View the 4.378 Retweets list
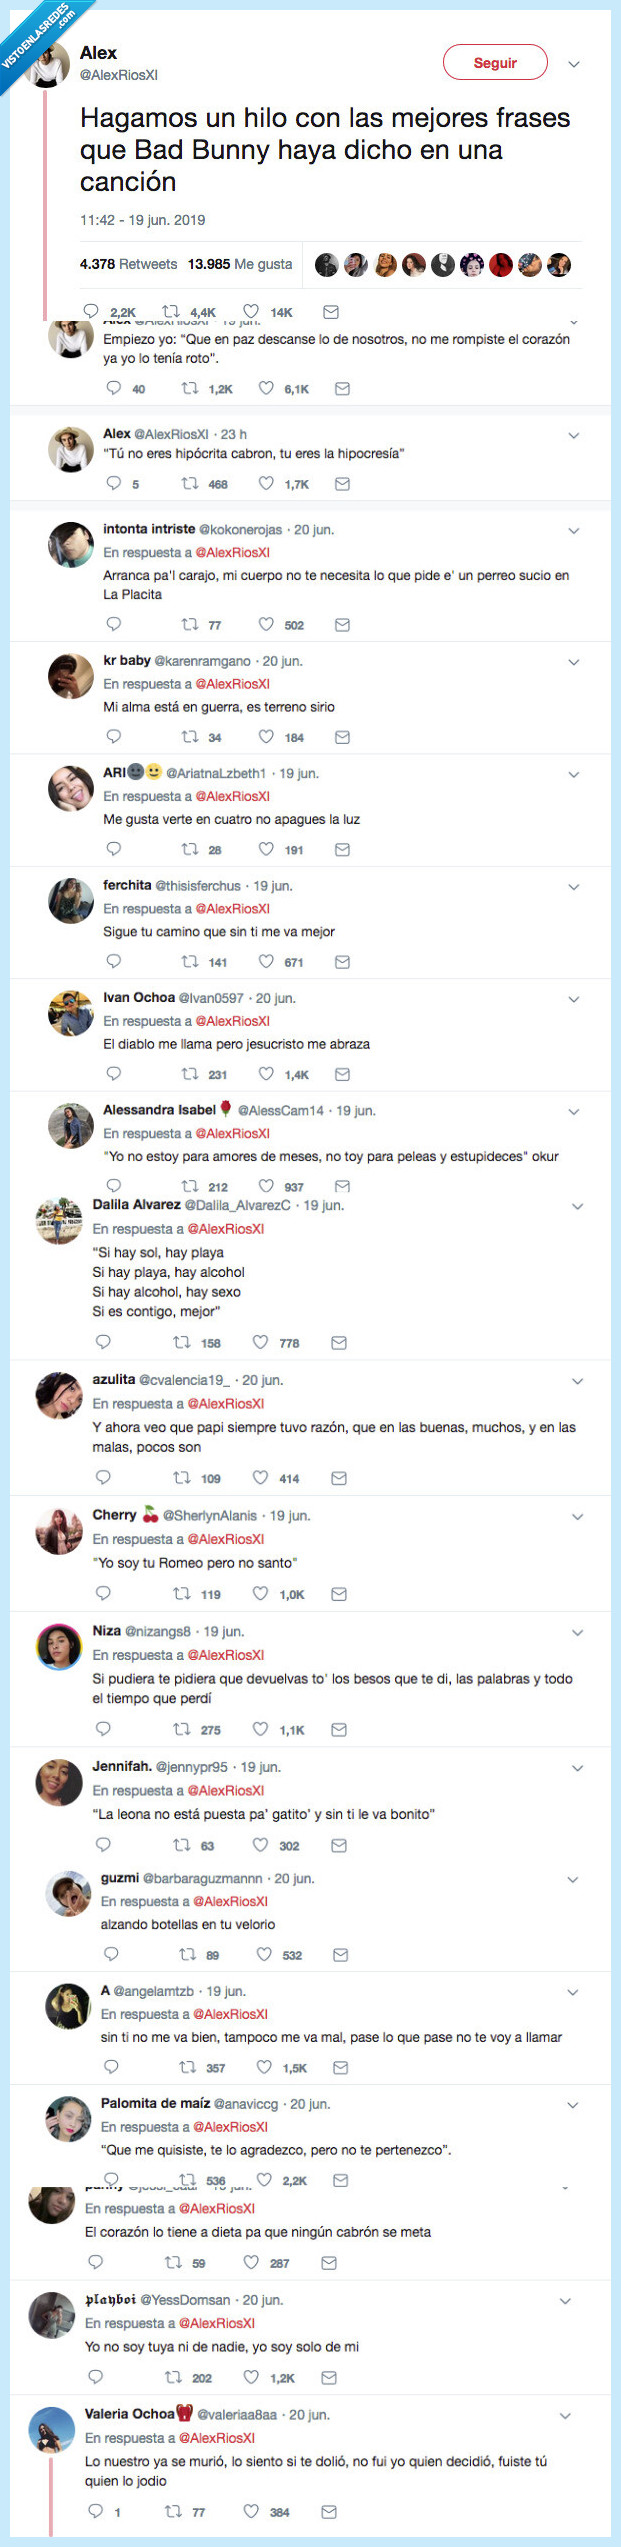 click(128, 264)
